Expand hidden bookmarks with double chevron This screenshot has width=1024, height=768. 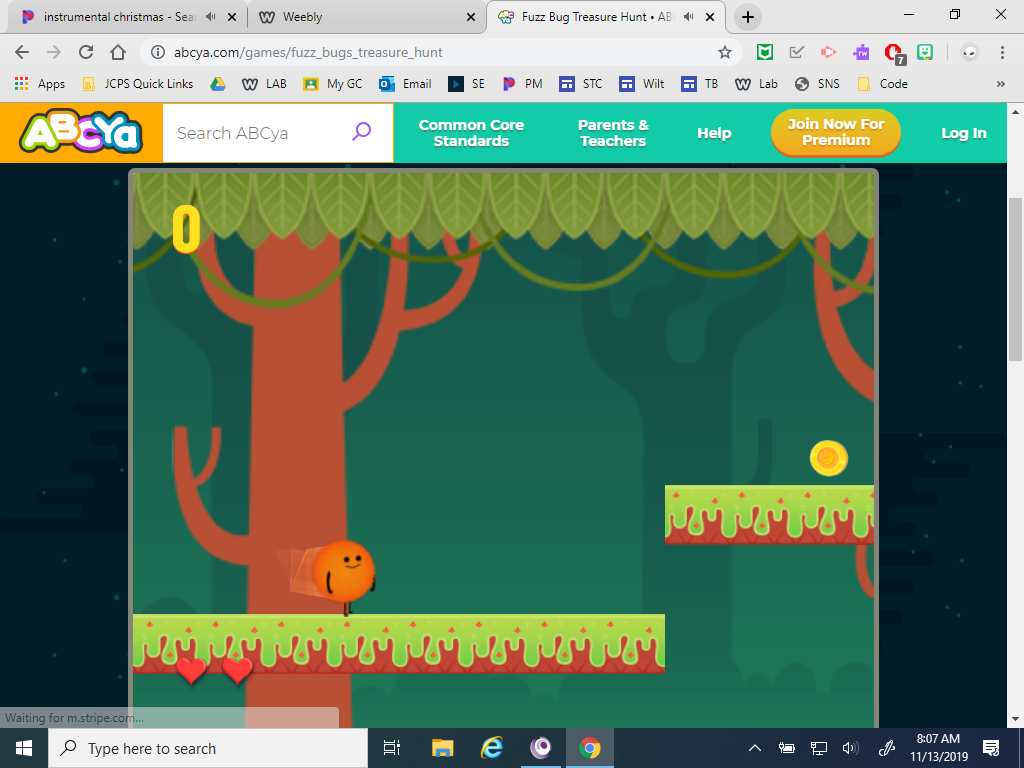pyautogui.click(x=1000, y=84)
